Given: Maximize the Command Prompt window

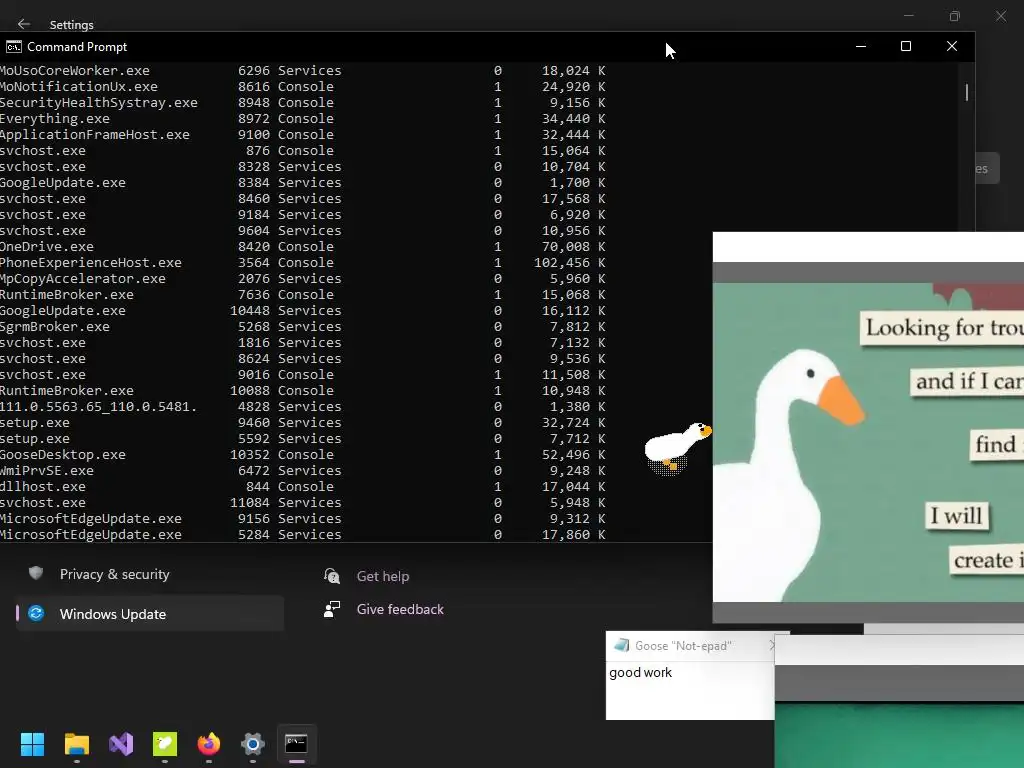Looking at the screenshot, I should [x=906, y=46].
